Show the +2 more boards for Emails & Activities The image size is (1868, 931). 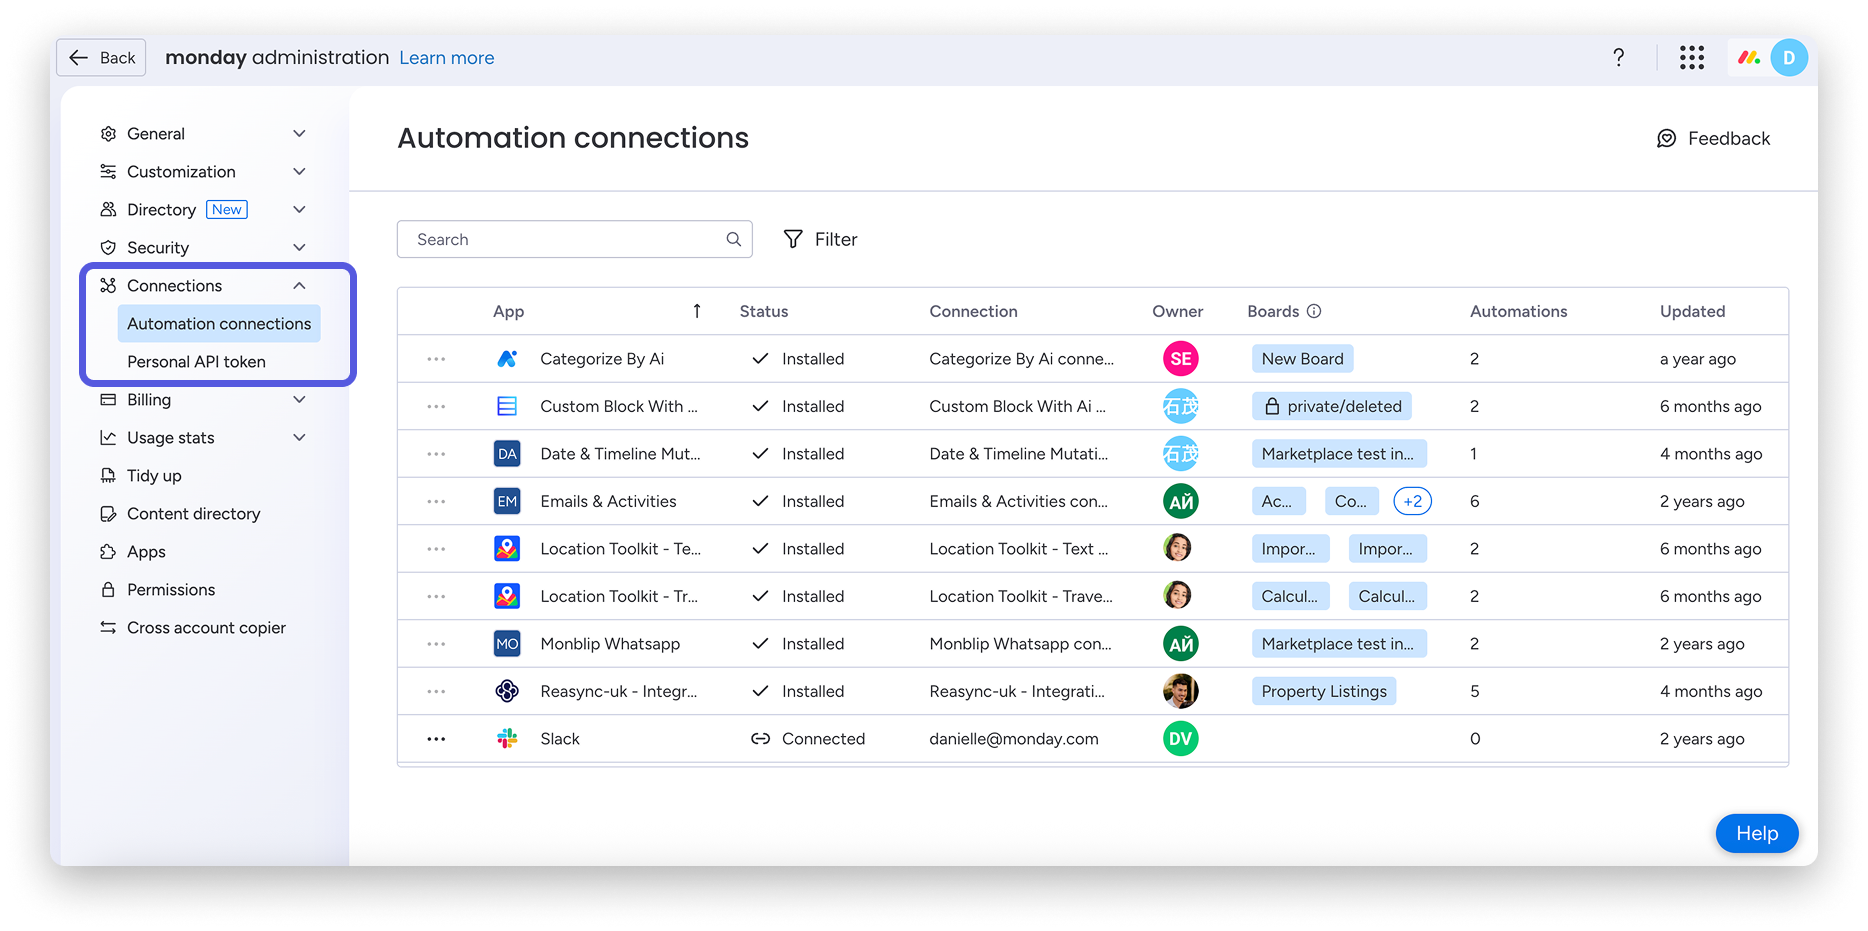click(1412, 501)
